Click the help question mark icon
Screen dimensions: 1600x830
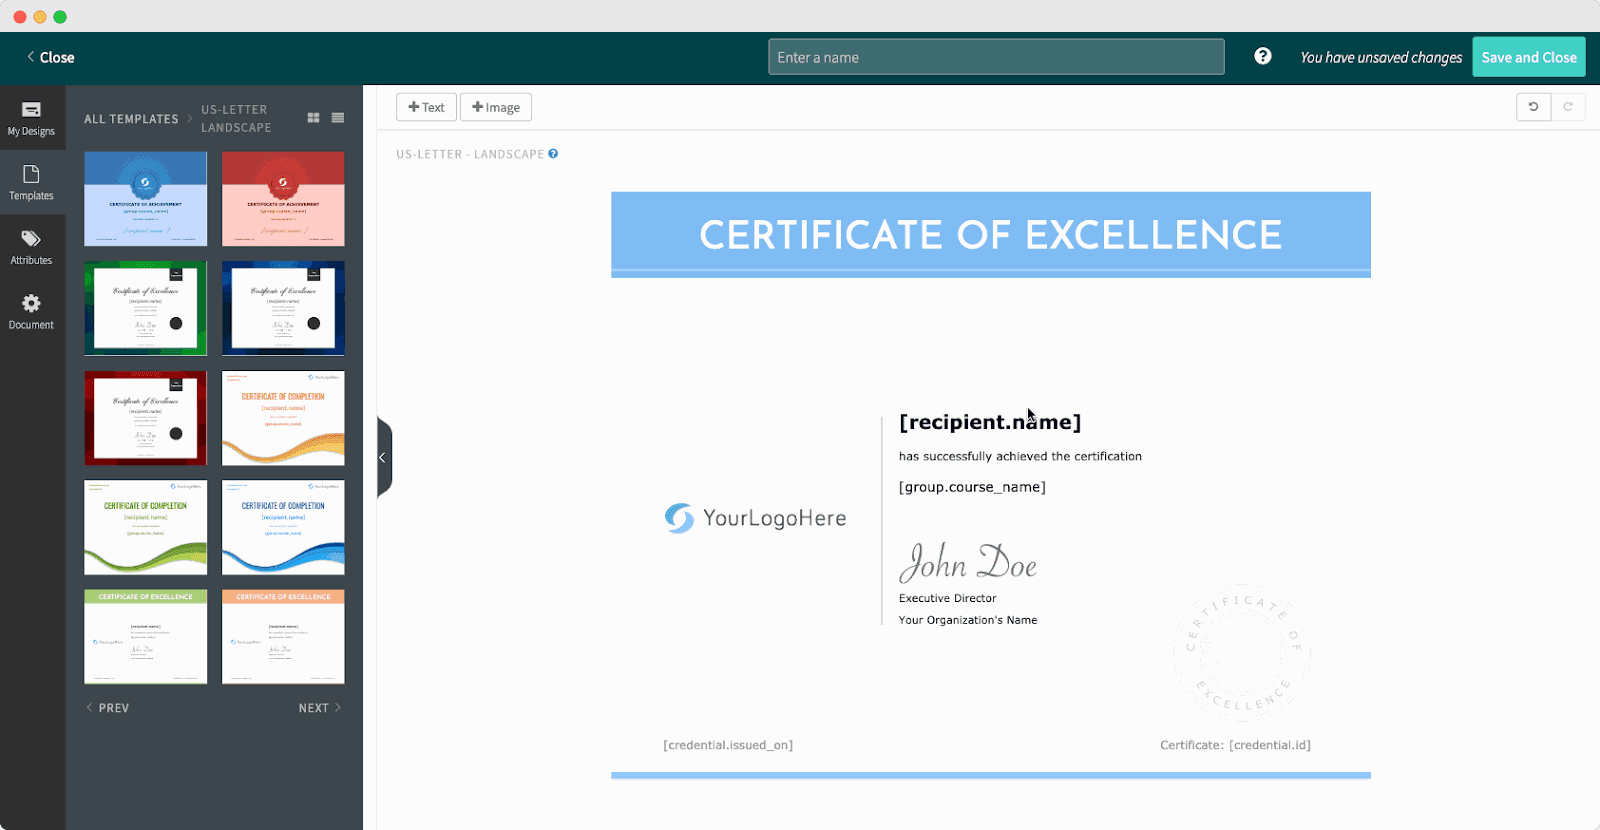[x=1263, y=56]
